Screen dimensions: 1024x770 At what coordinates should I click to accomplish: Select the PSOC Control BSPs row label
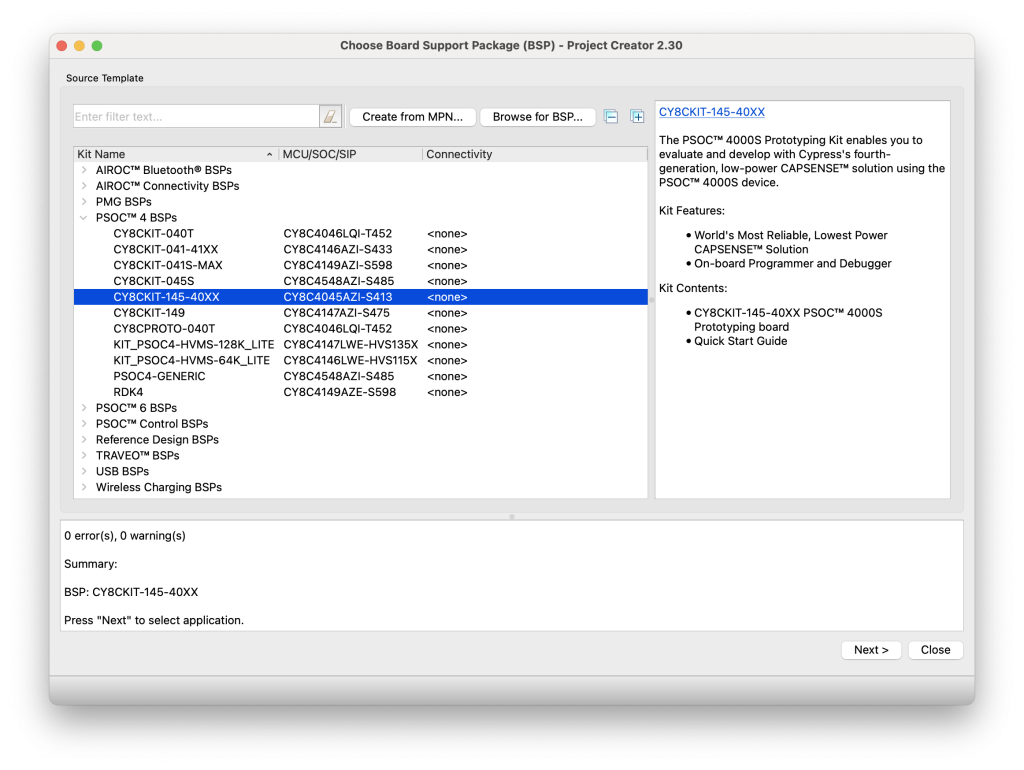click(x=152, y=424)
